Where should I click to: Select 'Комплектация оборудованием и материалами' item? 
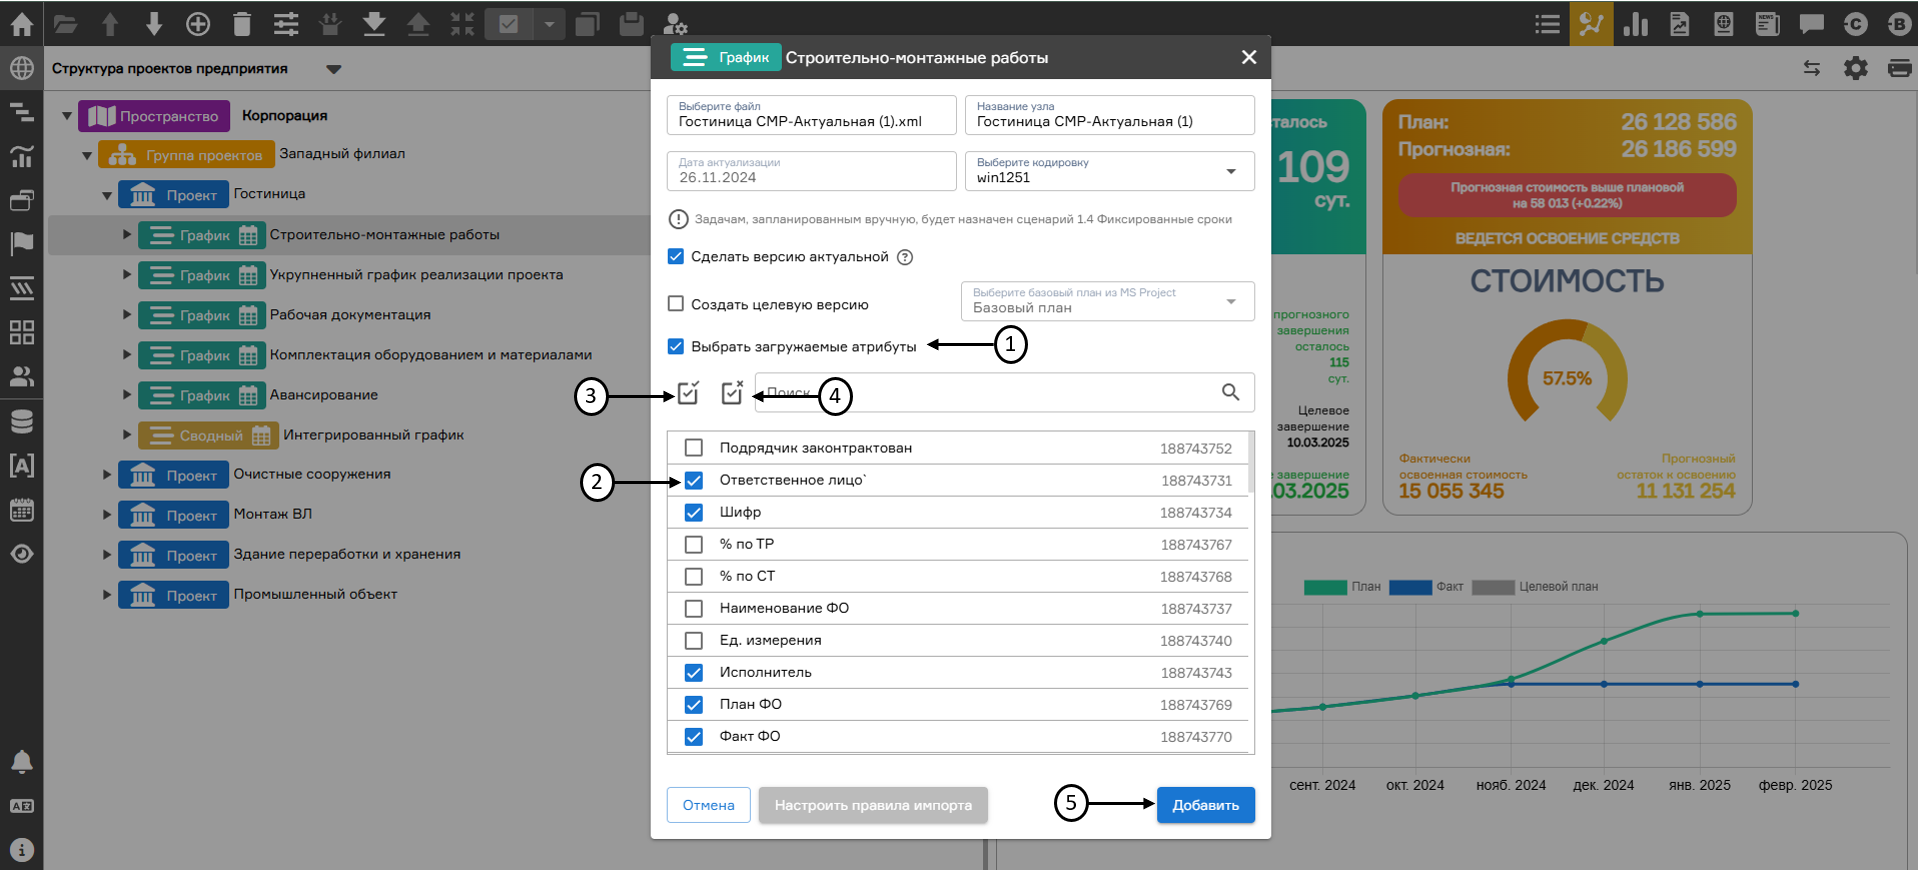(431, 355)
